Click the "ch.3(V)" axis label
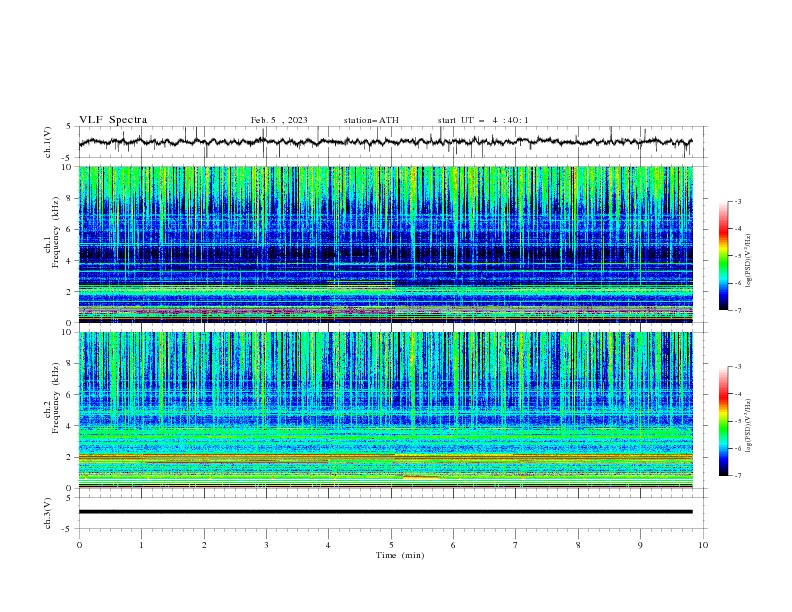The width and height of the screenshot is (792, 612). (48, 513)
